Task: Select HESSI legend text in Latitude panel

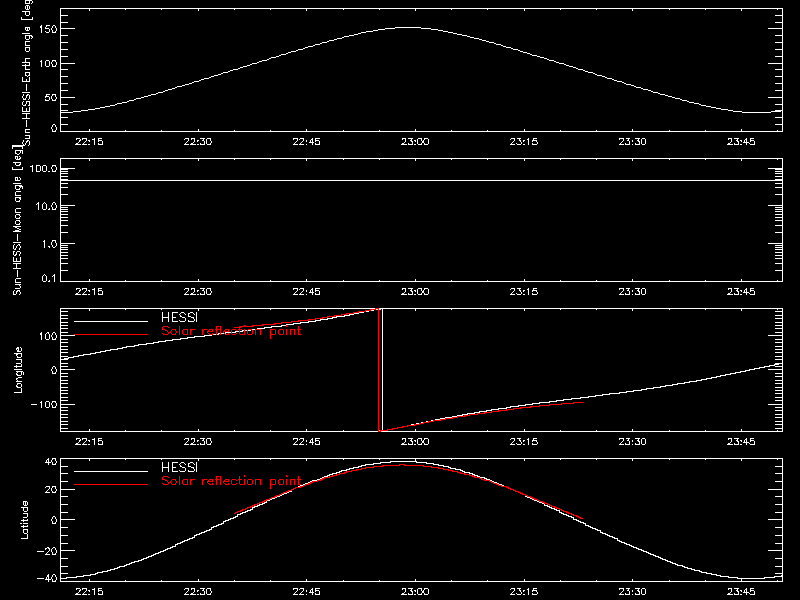Action: (x=179, y=467)
